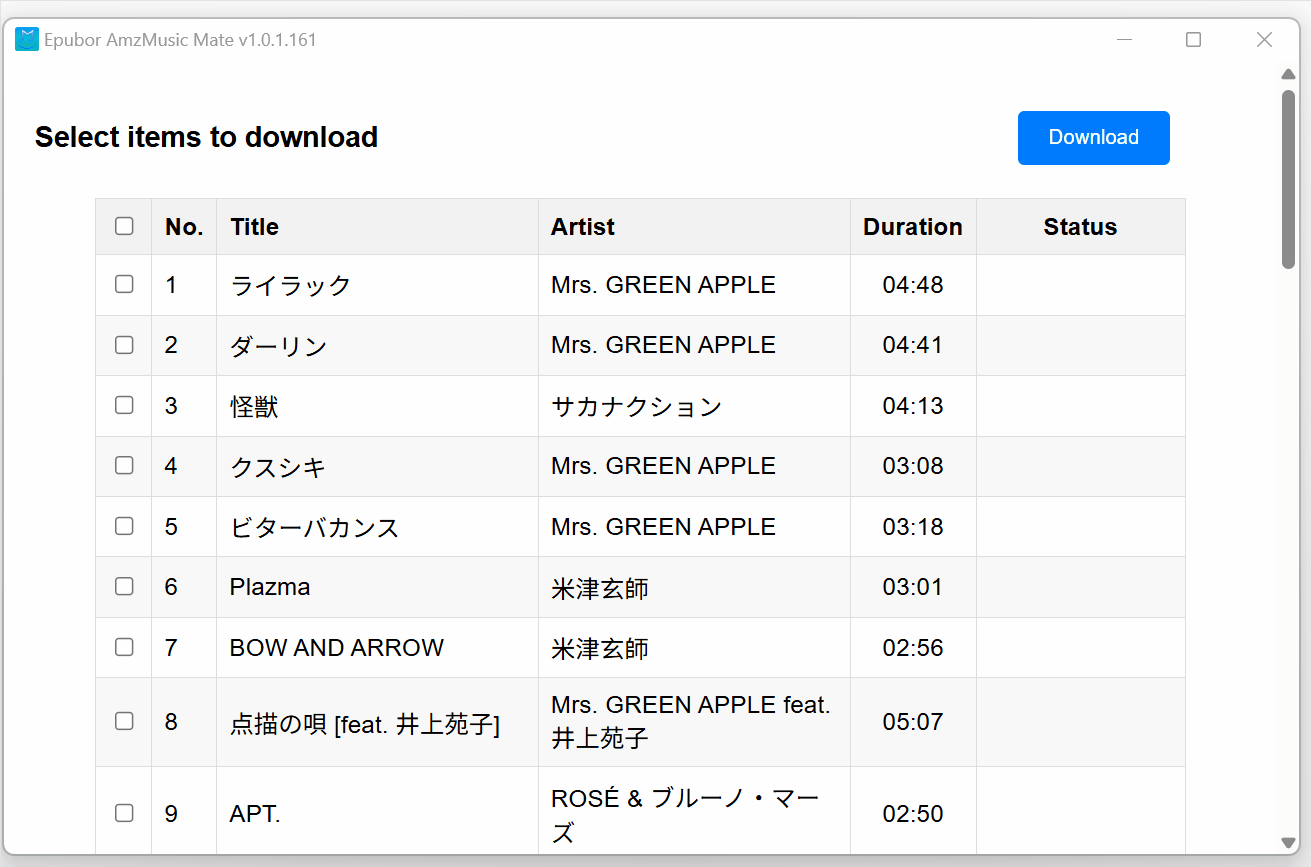
Task: Minimize the AmzMusic Mate window
Action: (x=1124, y=40)
